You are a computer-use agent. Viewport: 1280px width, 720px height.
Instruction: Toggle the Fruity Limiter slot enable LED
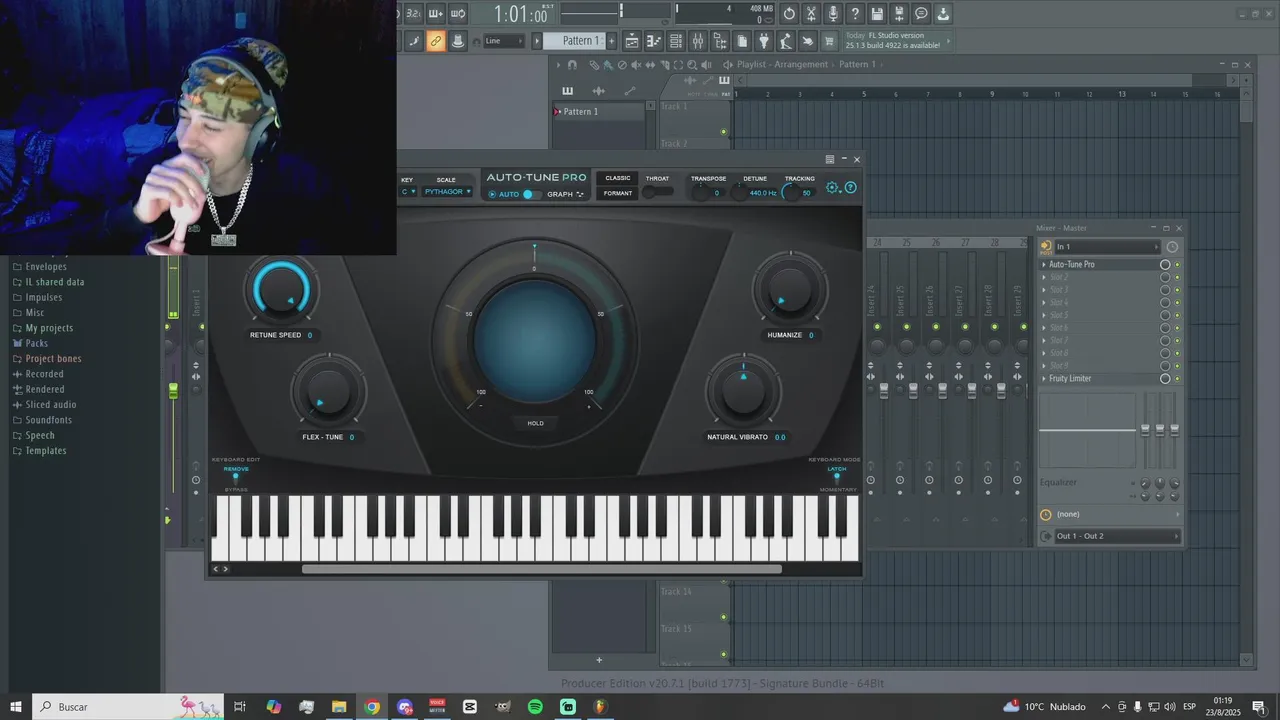tap(1177, 379)
